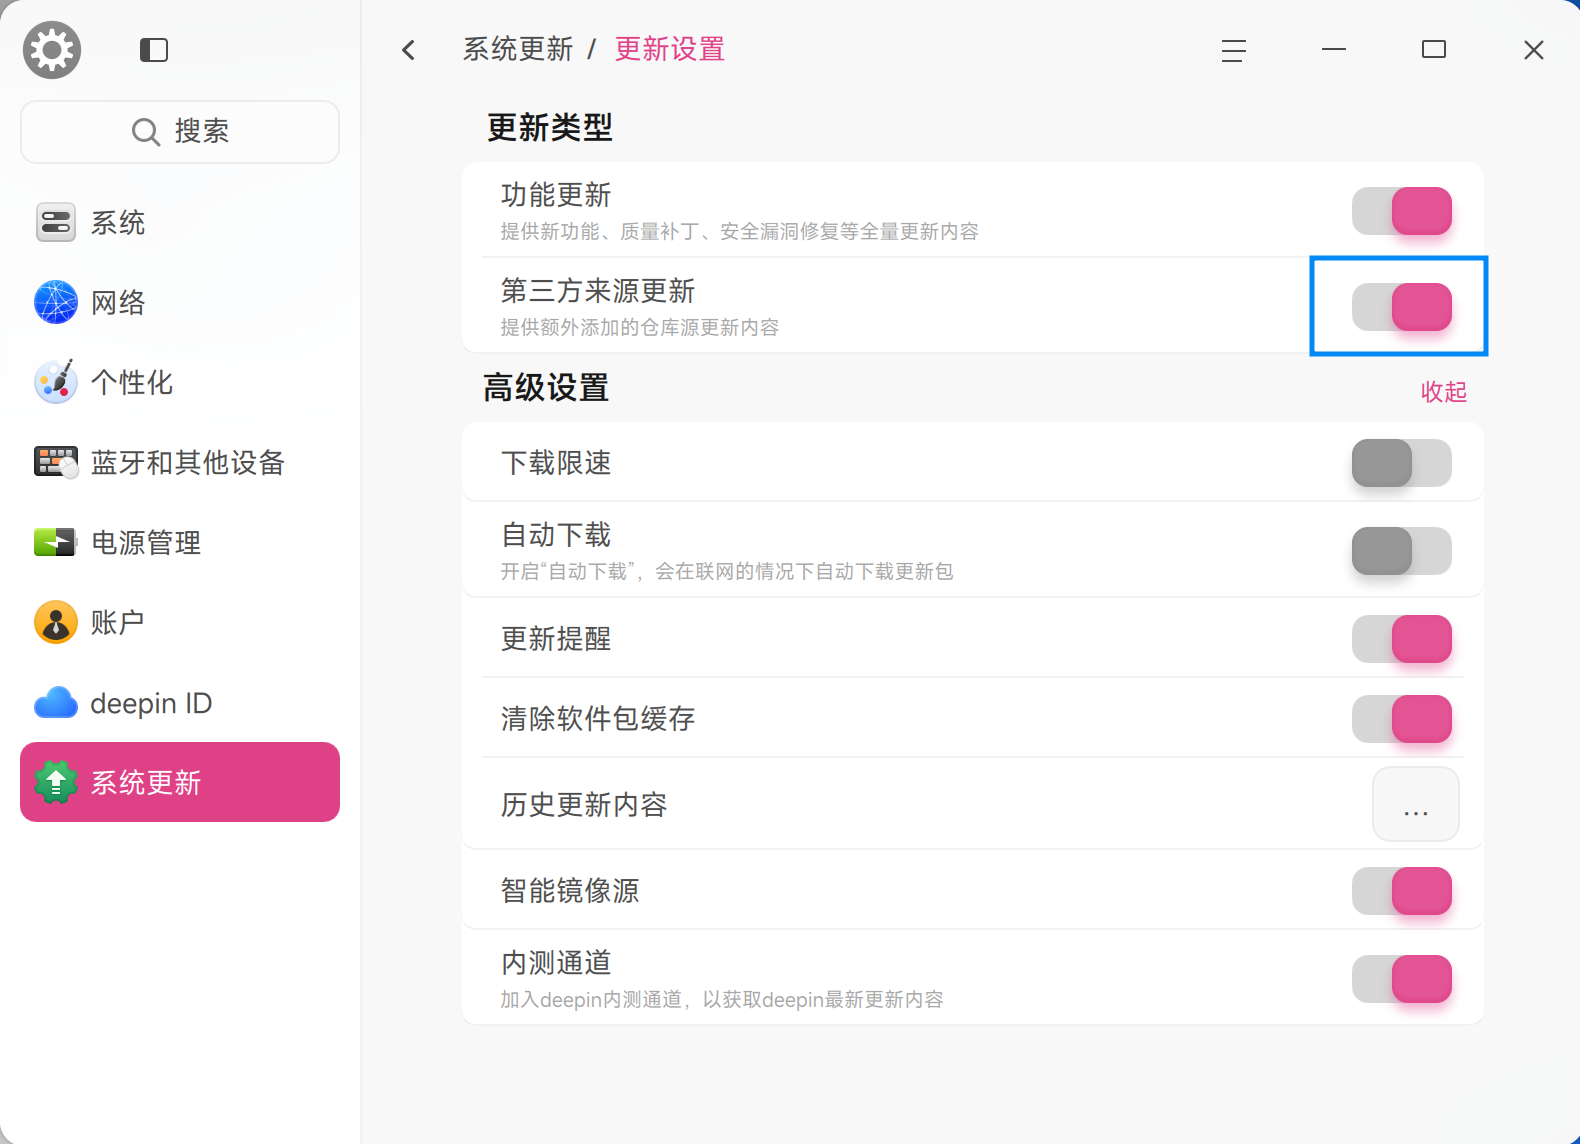
Task: Click the deepin ID cloud icon
Action: click(56, 703)
